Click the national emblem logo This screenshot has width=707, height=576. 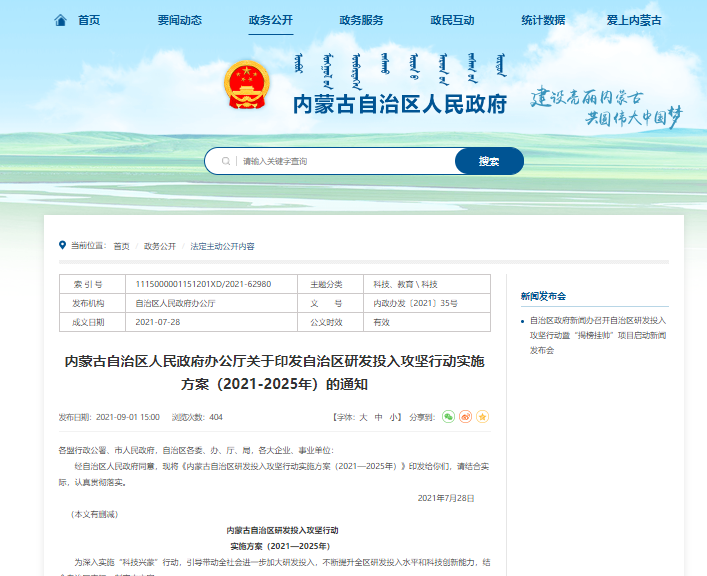point(247,85)
